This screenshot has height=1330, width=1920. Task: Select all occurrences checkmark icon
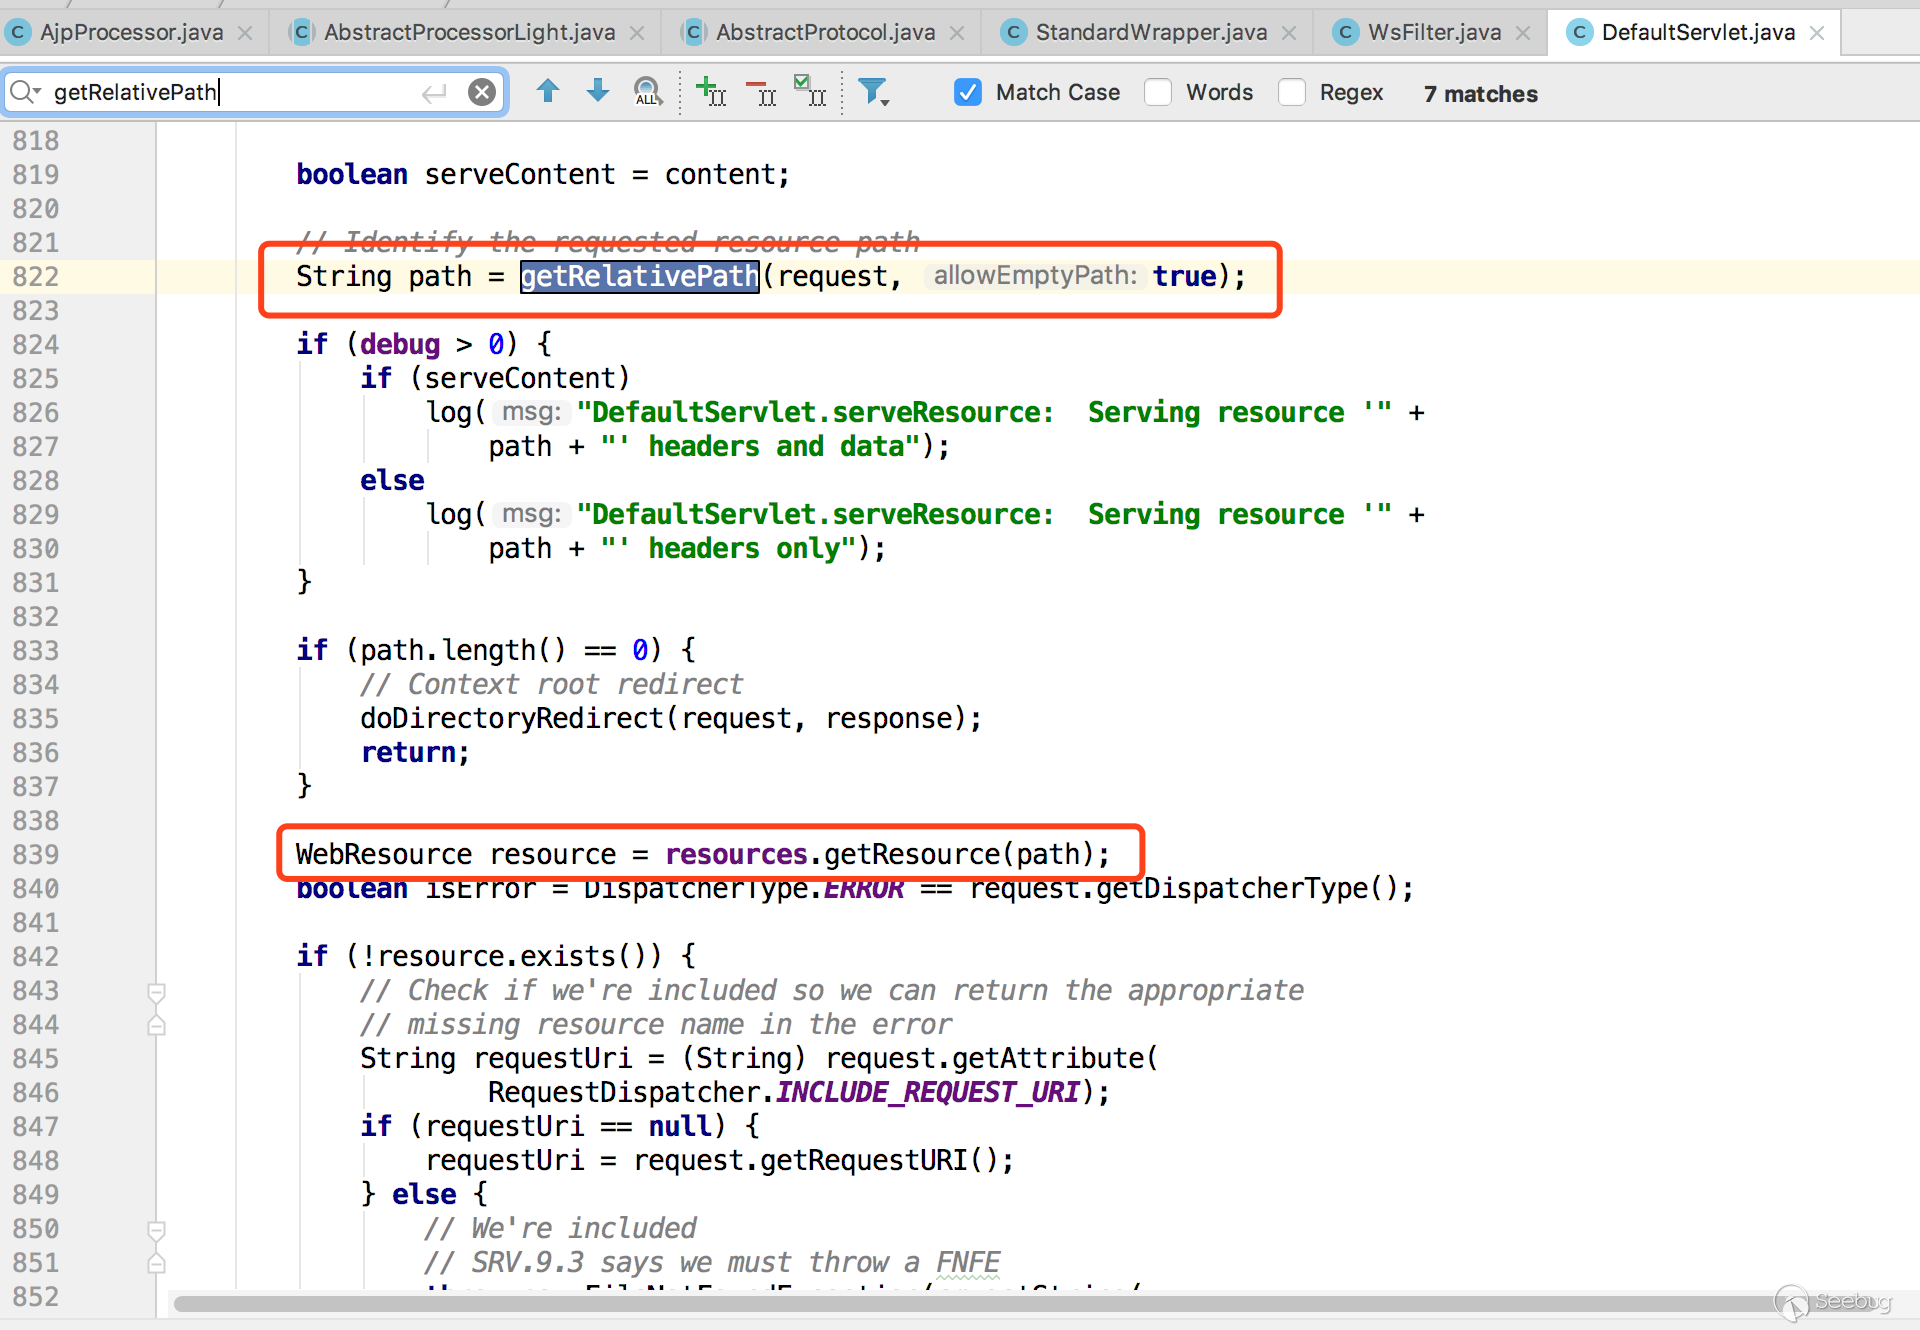(x=809, y=91)
